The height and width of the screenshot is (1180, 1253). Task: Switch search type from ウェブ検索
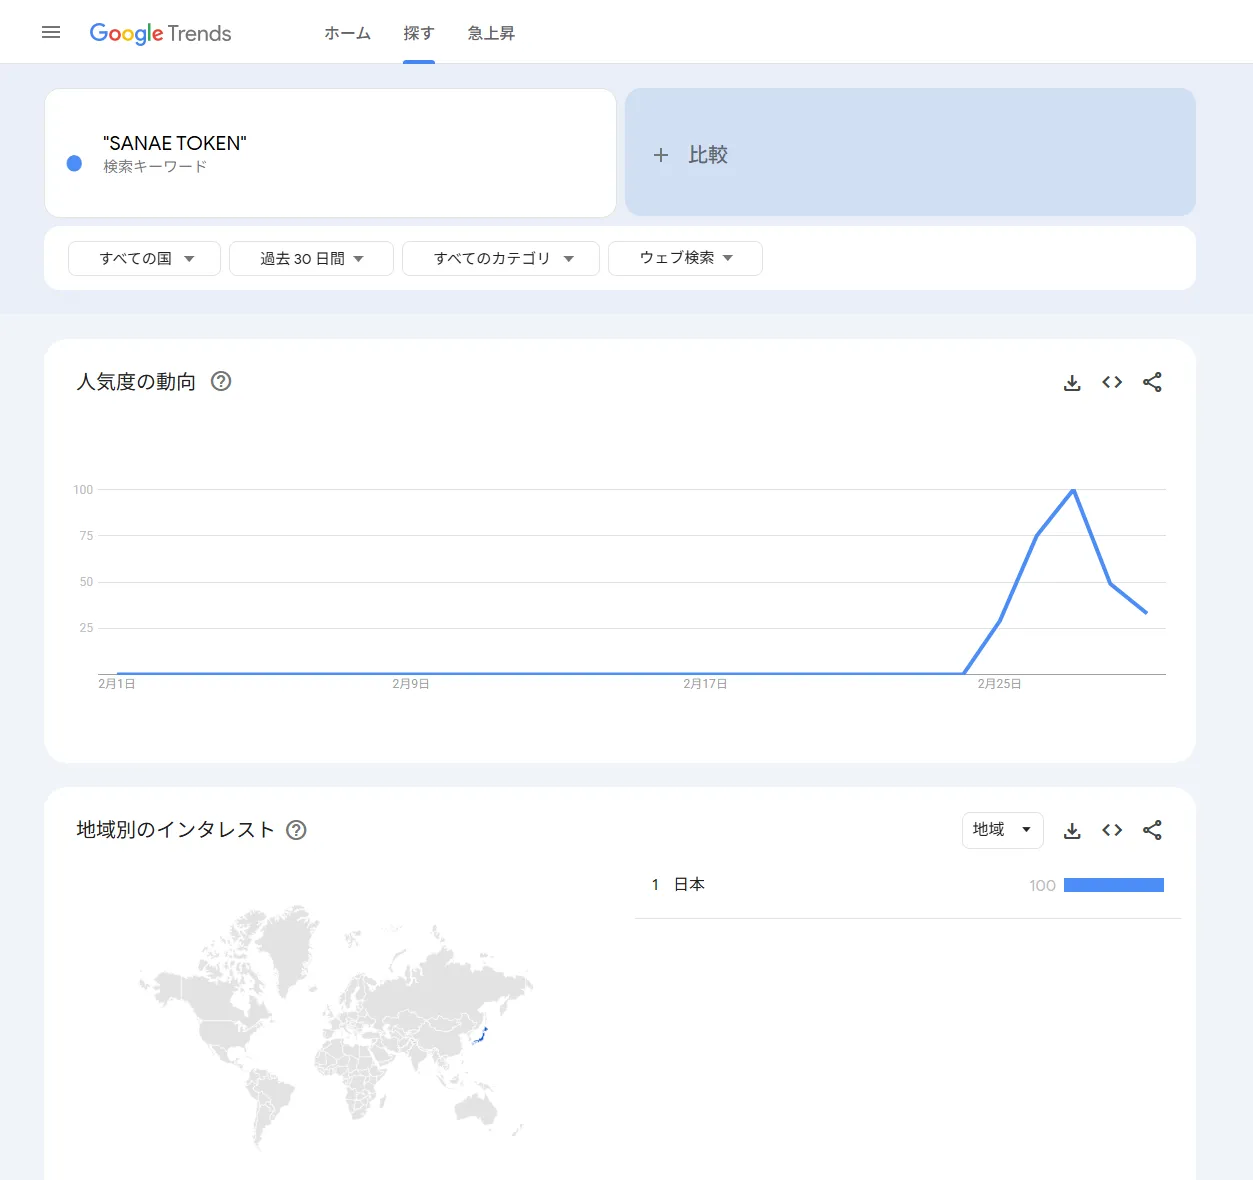(685, 258)
